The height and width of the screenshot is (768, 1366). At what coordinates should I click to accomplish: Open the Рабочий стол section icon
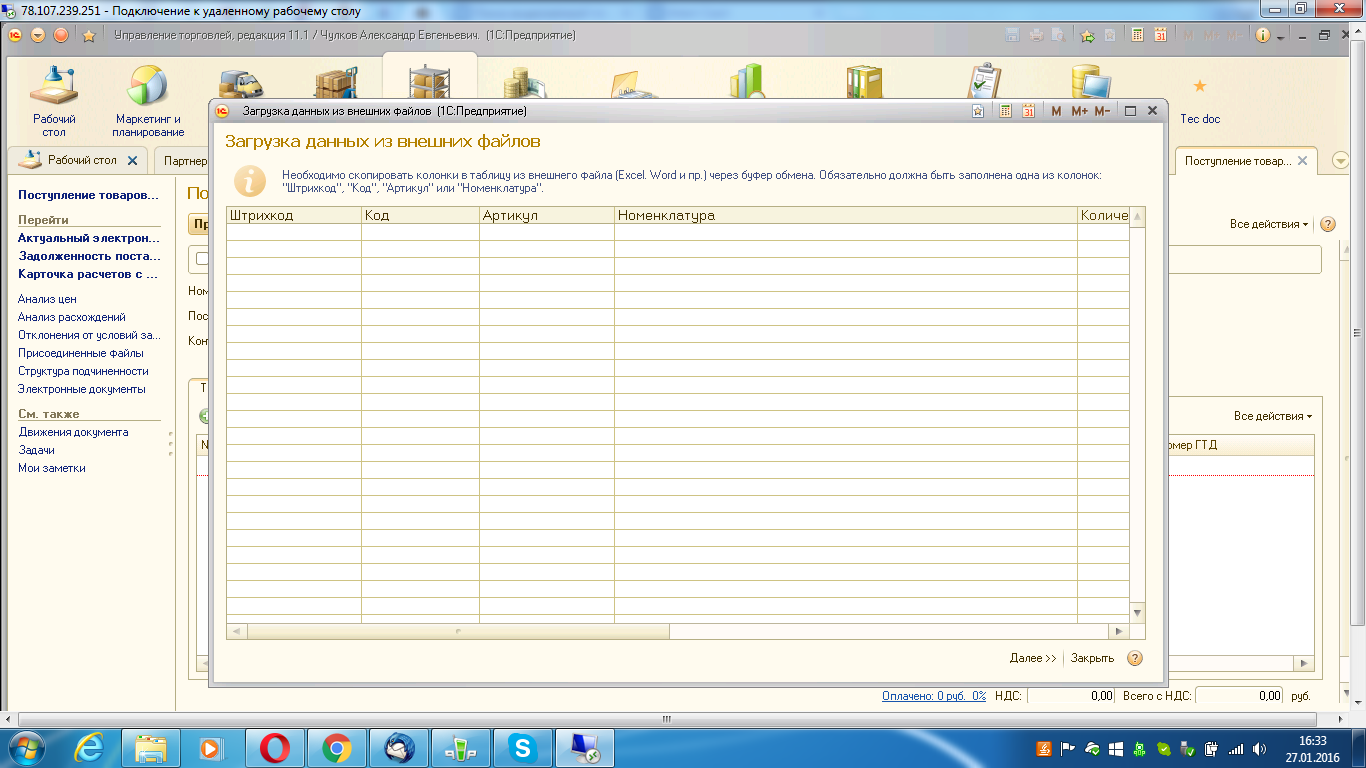pos(53,87)
